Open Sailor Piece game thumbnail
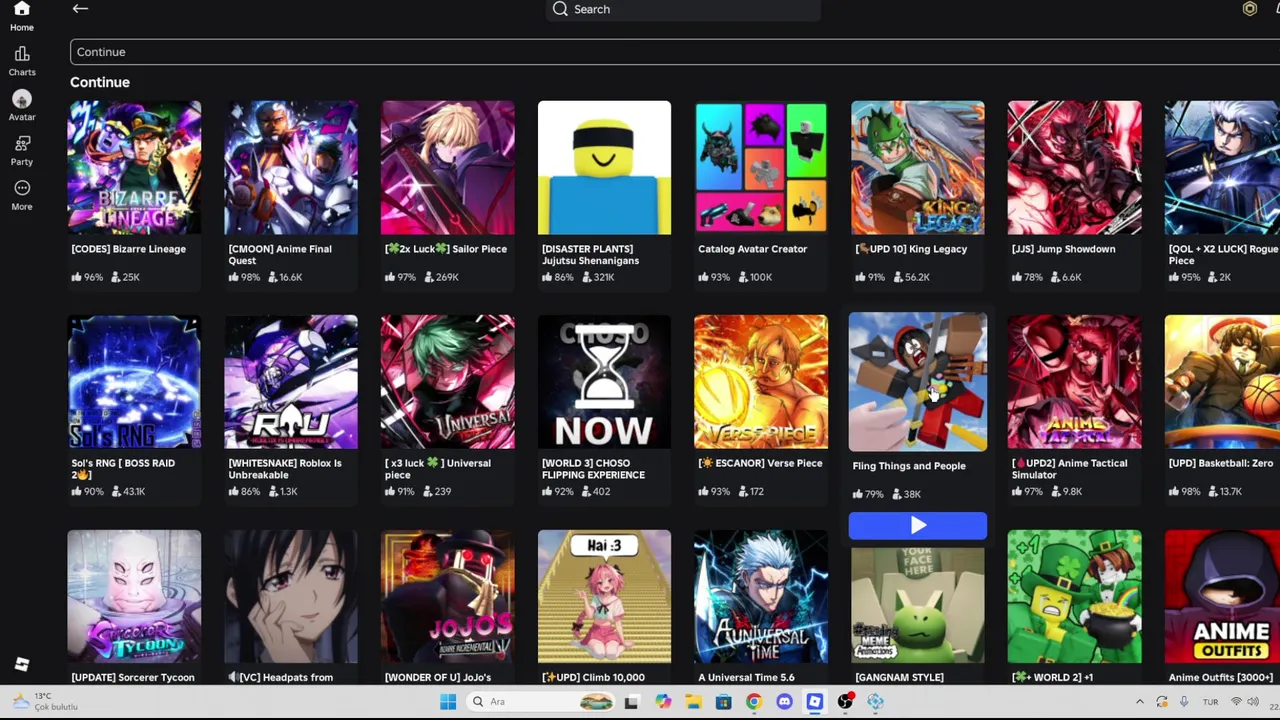The height and width of the screenshot is (720, 1280). [x=448, y=168]
